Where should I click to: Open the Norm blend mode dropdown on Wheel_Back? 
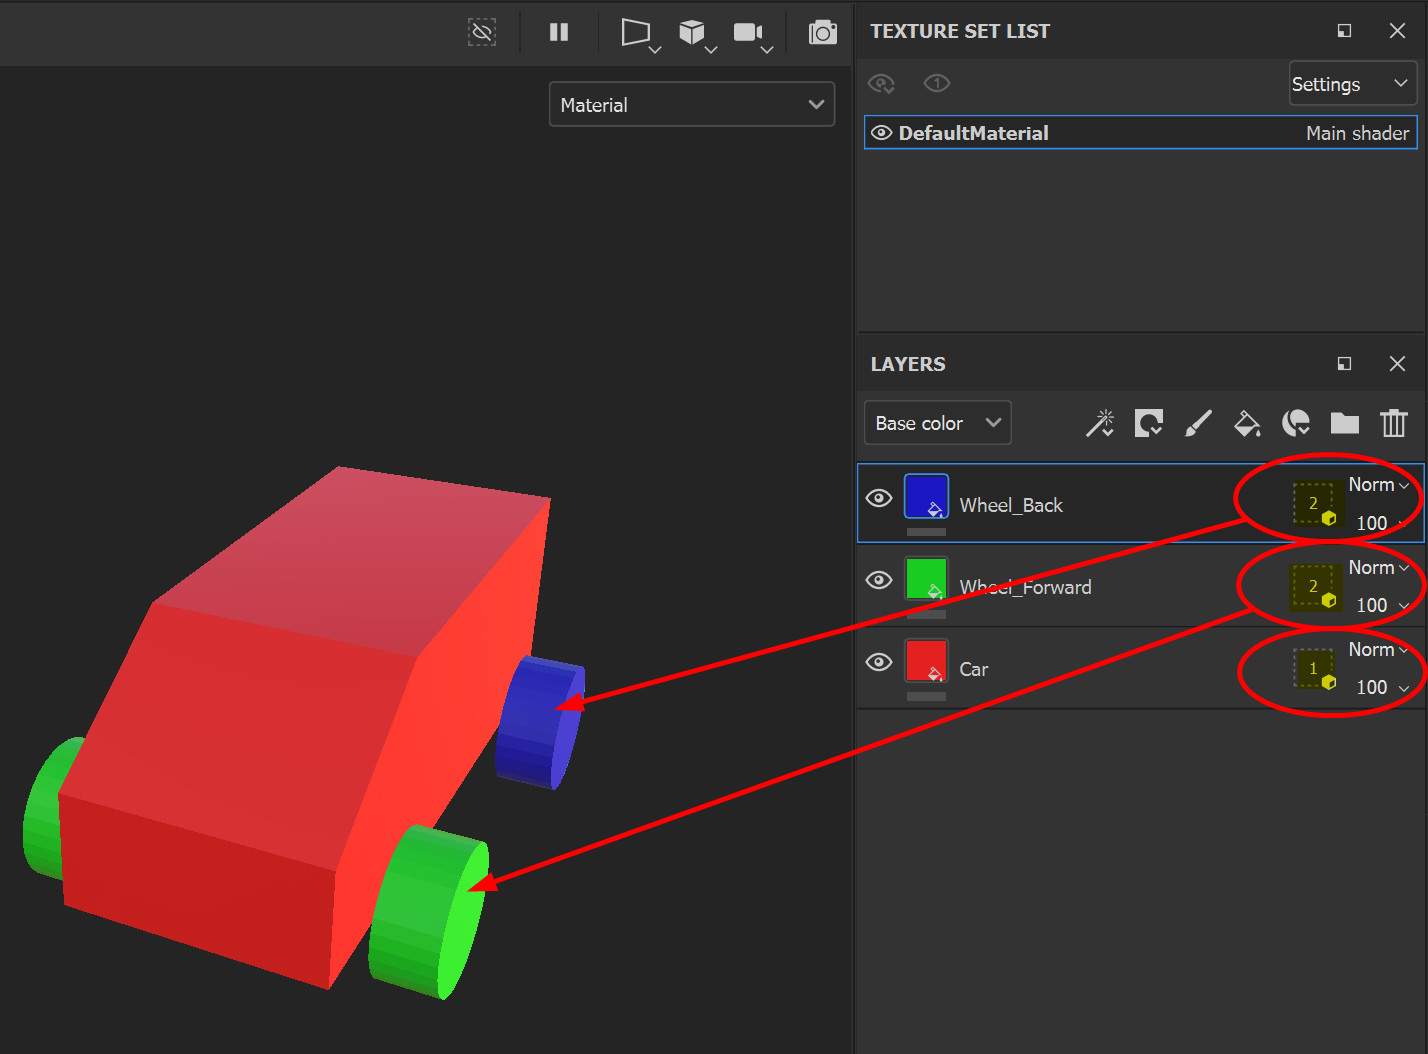pos(1378,484)
